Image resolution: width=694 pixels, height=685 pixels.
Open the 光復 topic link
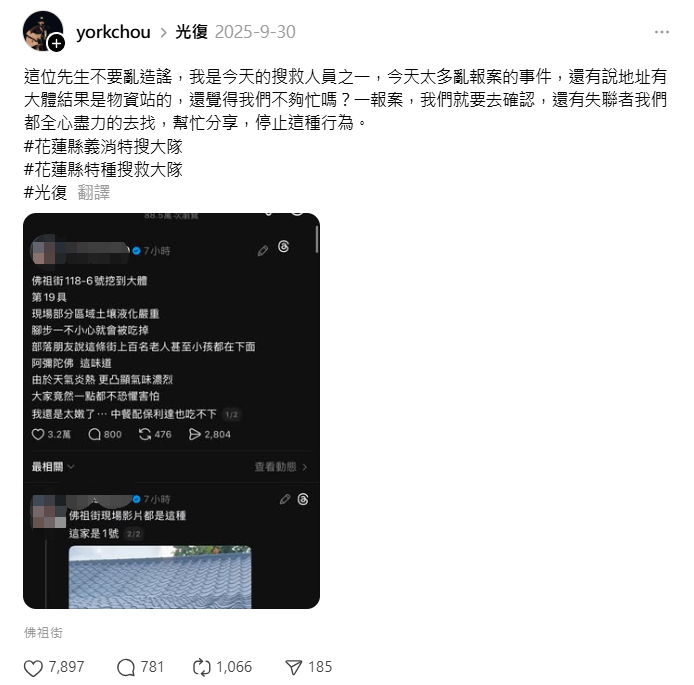click(191, 32)
